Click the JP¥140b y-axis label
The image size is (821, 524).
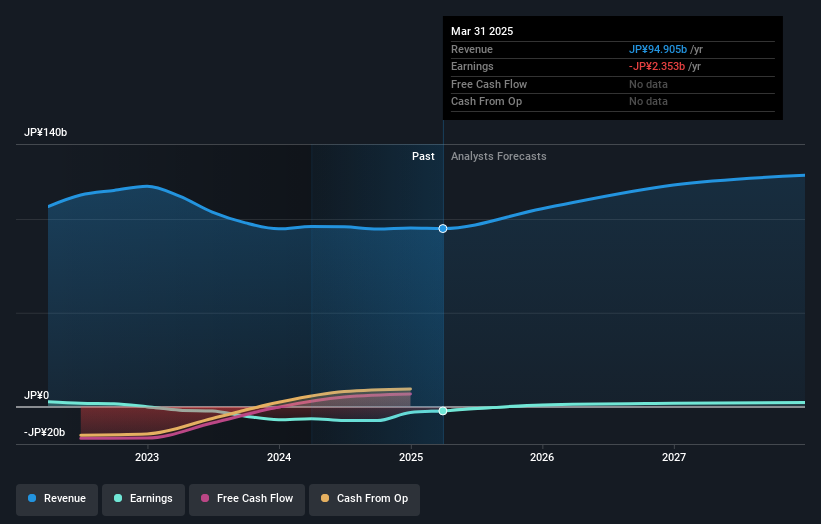[x=46, y=132]
